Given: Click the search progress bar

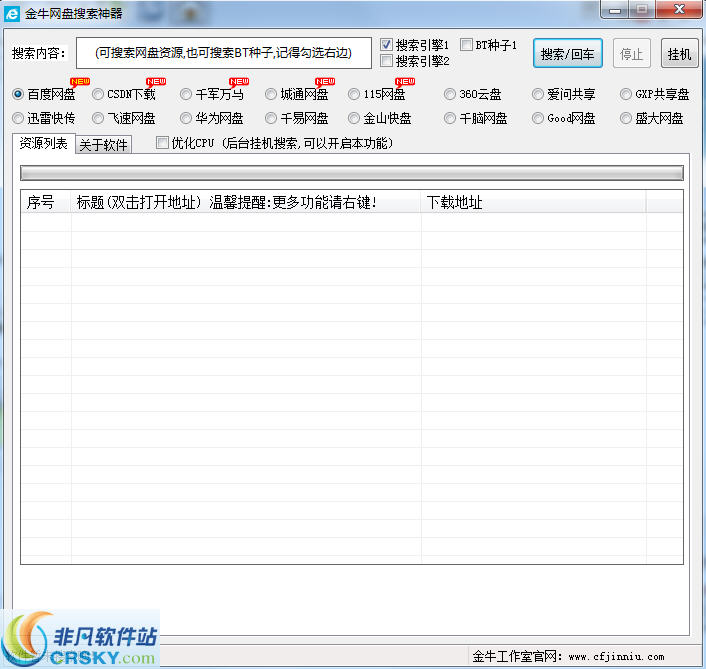Looking at the screenshot, I should [x=352, y=173].
